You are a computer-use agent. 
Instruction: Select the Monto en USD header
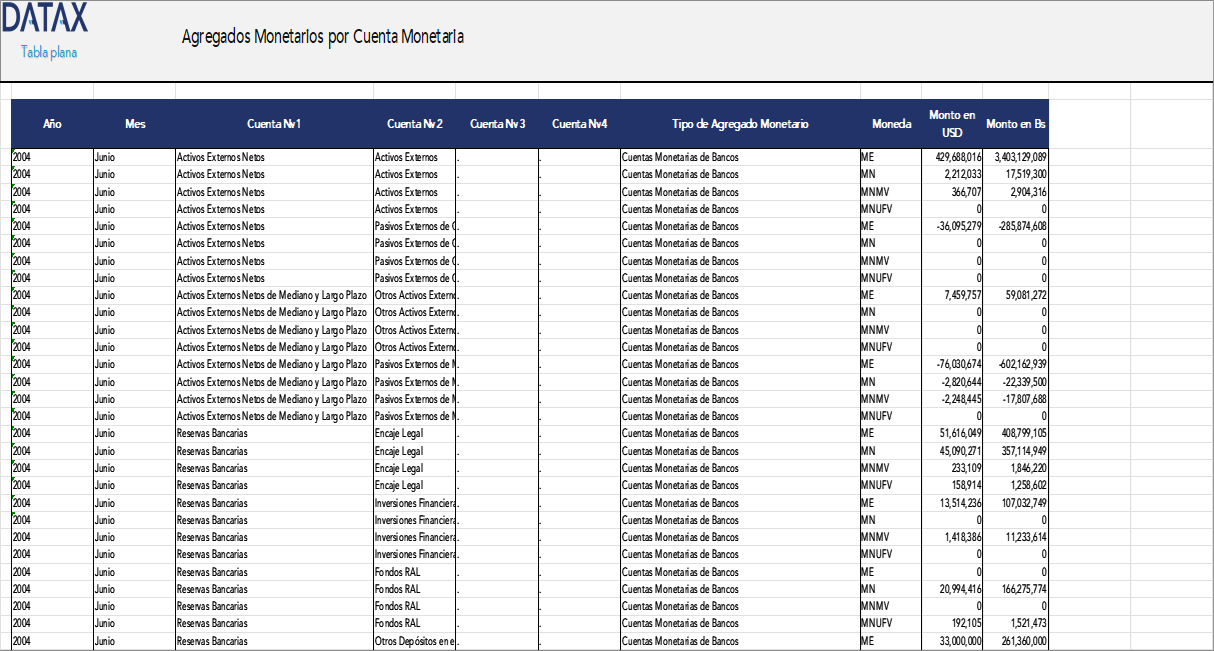950,124
